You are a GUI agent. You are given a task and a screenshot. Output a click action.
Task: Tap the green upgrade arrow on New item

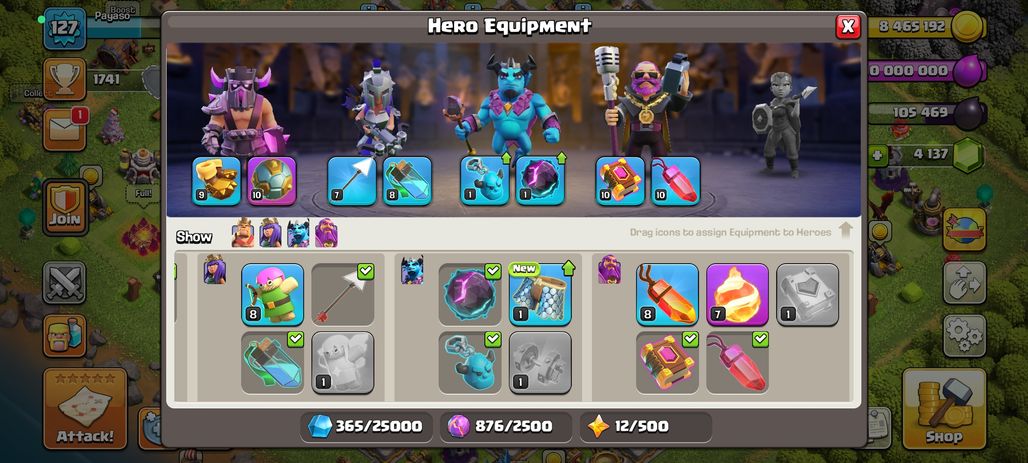click(568, 268)
